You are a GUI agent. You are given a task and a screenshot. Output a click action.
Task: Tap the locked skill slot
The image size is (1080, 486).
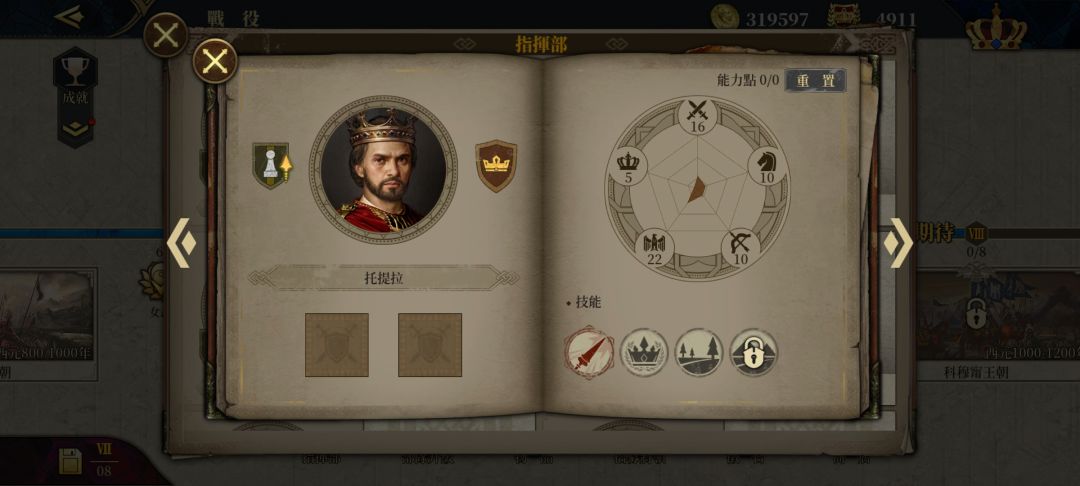click(754, 352)
